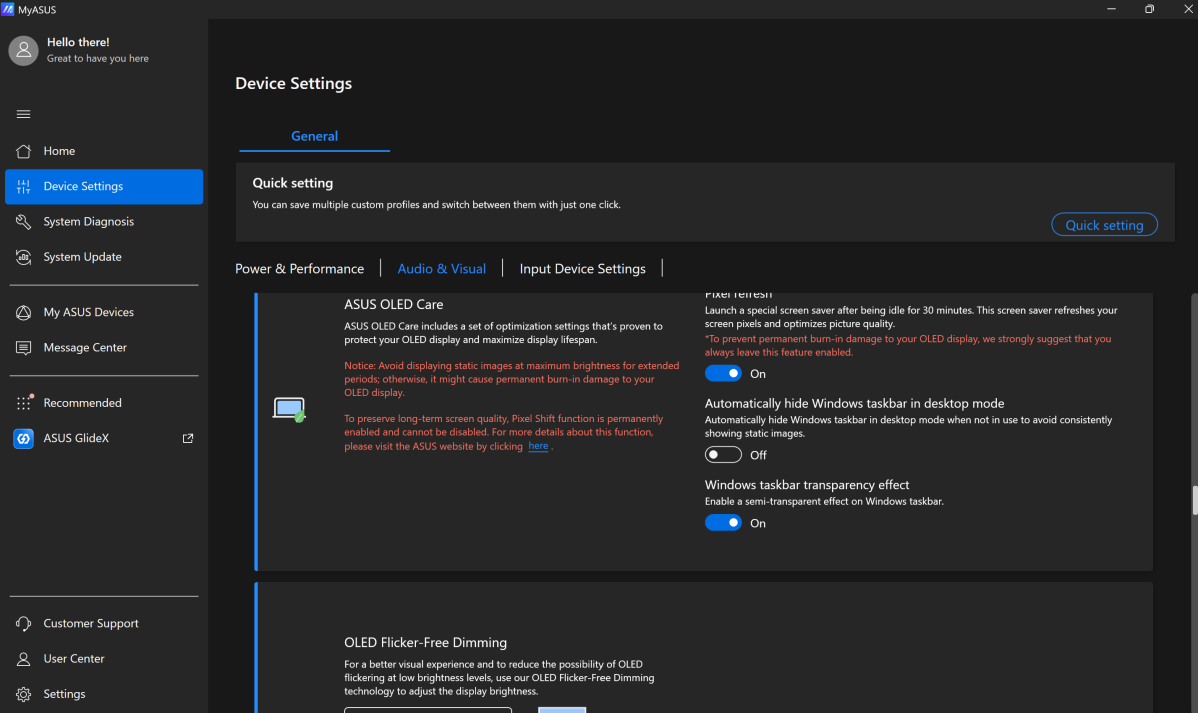Click the vertical scrollbar thumb
This screenshot has width=1198, height=713.
coord(1194,501)
